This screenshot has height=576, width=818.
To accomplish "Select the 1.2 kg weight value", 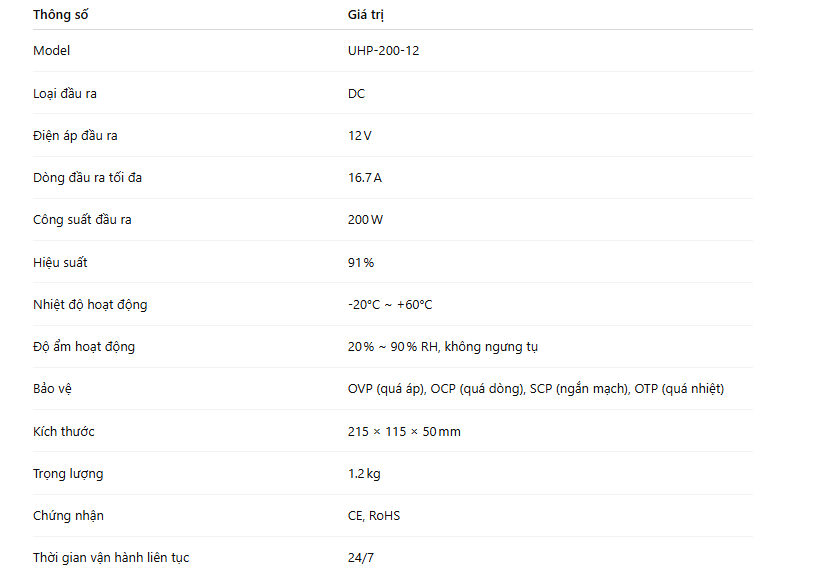I will (364, 473).
